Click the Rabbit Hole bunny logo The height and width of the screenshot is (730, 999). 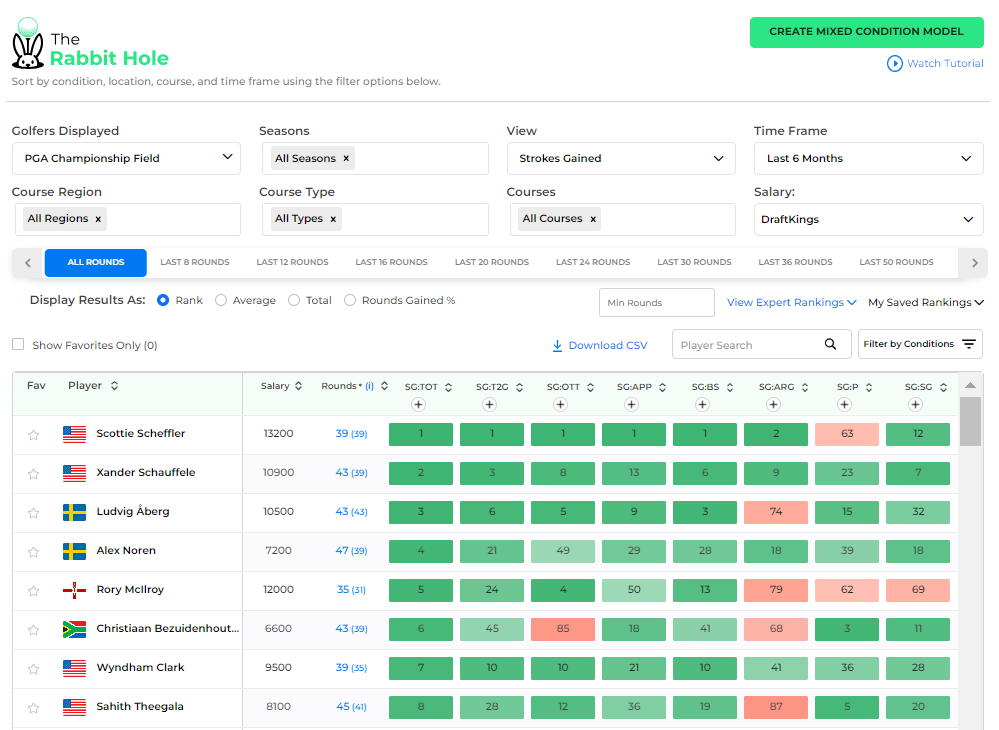point(27,44)
